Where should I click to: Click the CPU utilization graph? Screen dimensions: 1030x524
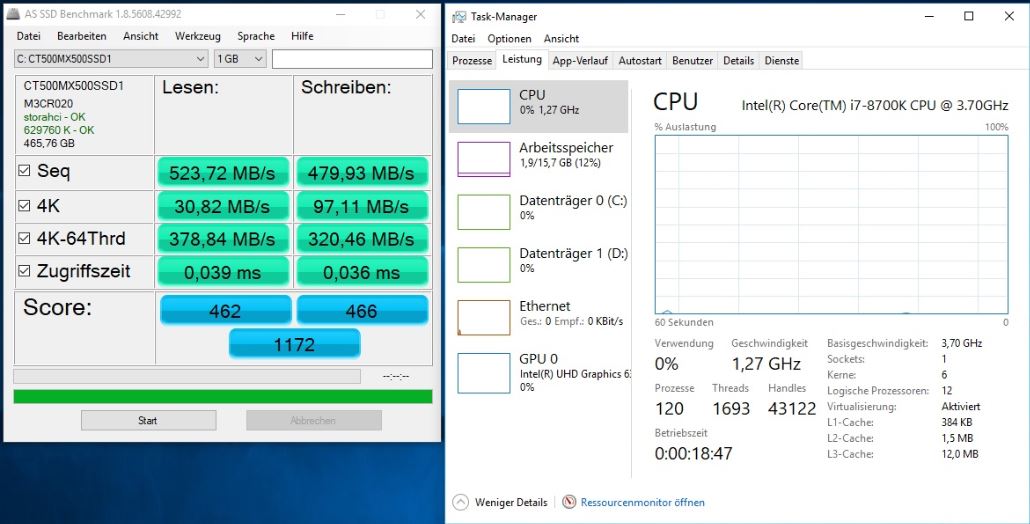point(831,225)
